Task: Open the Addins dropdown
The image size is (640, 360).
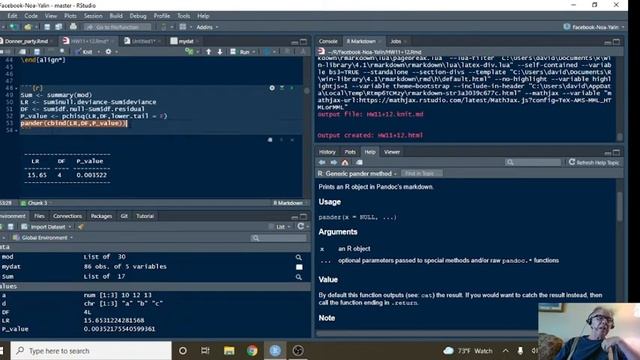Action: point(207,27)
